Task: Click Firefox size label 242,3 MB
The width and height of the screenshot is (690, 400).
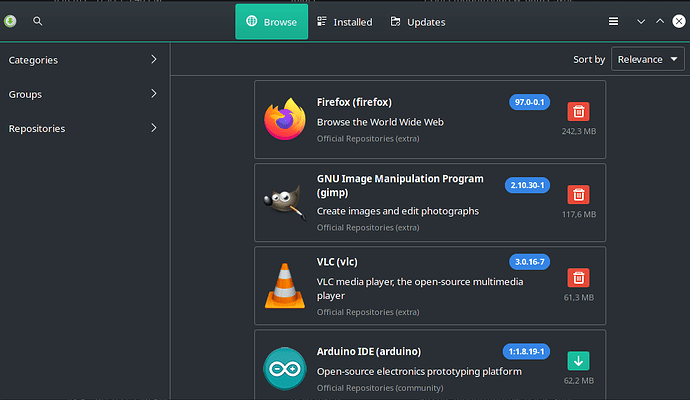Action: point(579,131)
